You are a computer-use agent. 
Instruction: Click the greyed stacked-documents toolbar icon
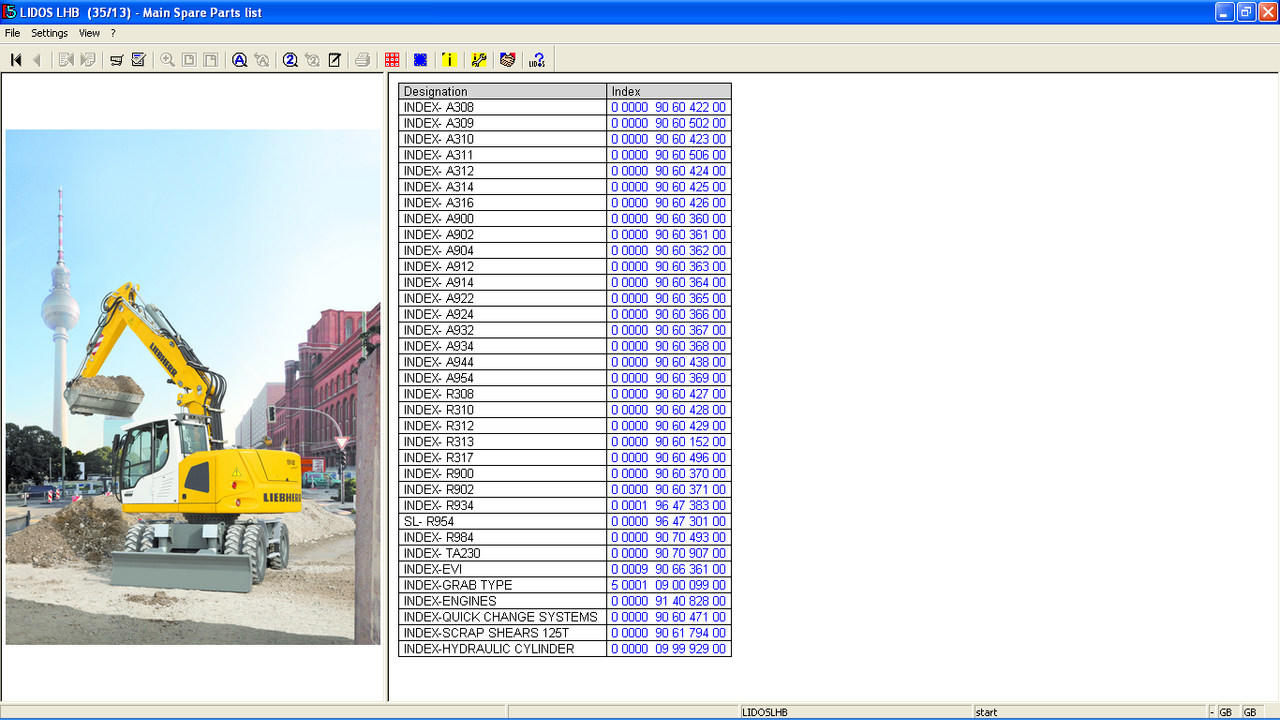coord(88,60)
